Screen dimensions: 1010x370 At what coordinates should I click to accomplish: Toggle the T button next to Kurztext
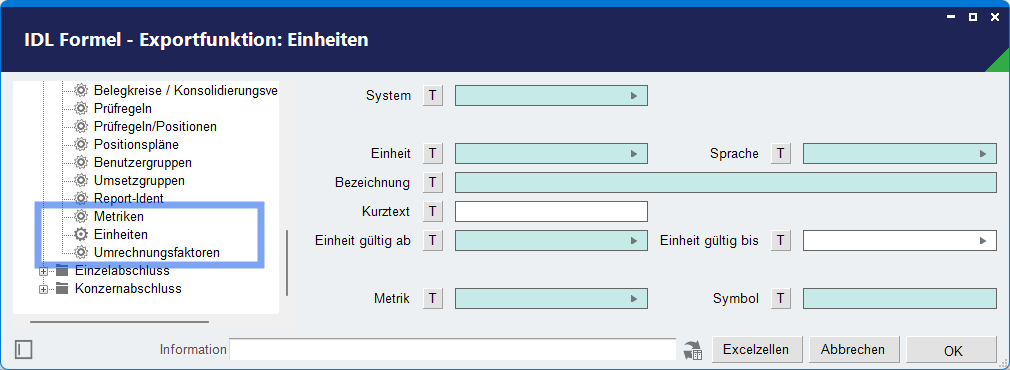coord(433,211)
